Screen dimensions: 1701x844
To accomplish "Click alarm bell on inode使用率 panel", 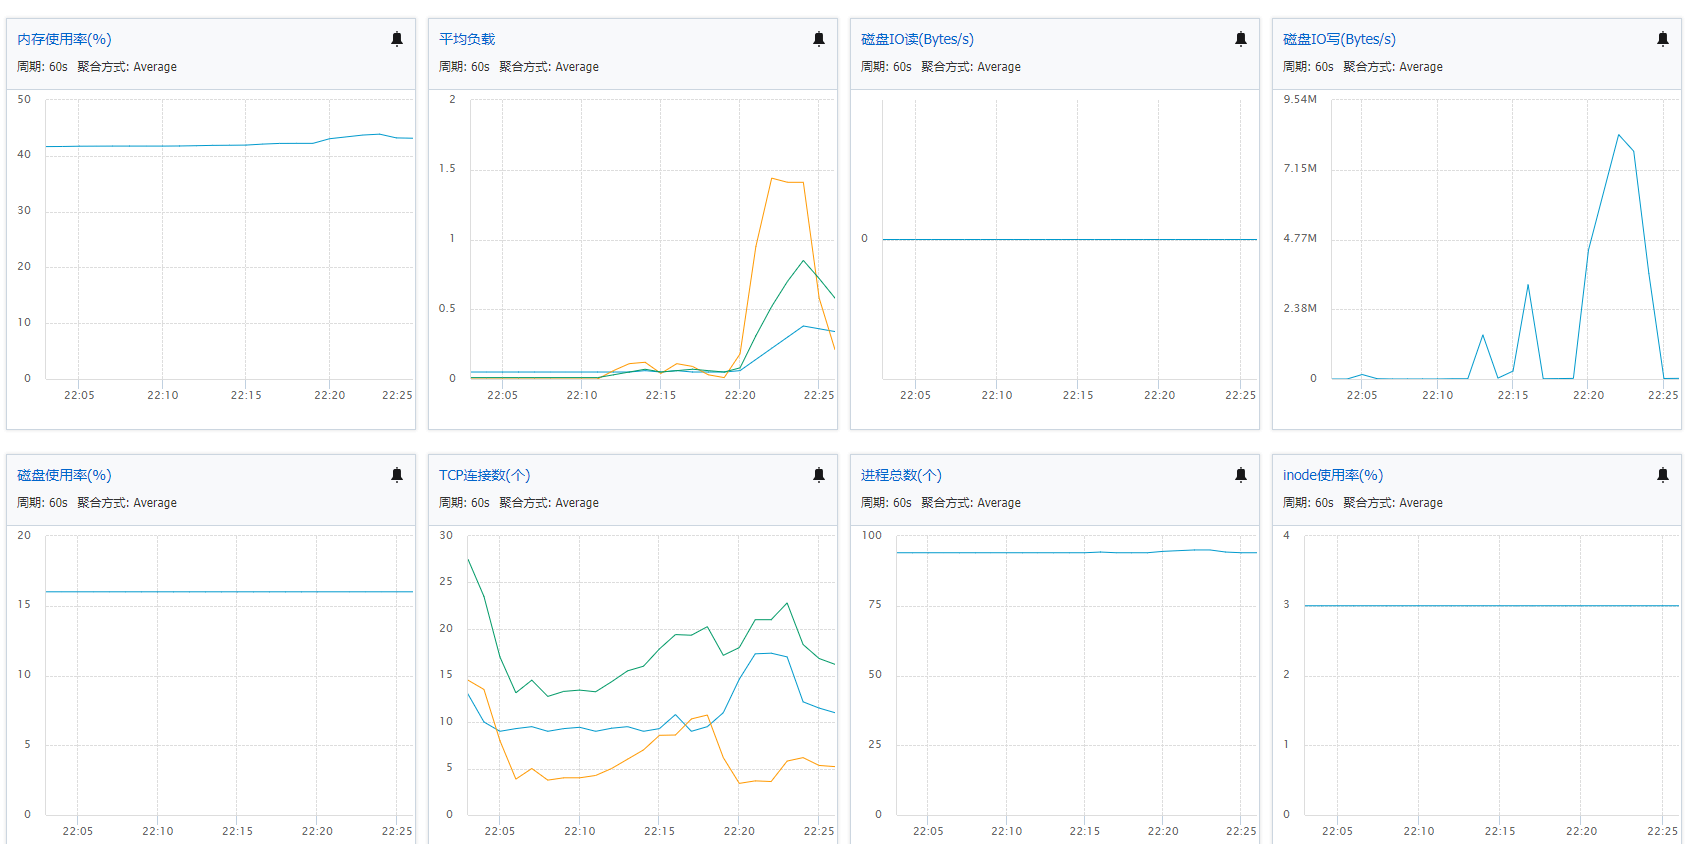I will click(x=1663, y=475).
